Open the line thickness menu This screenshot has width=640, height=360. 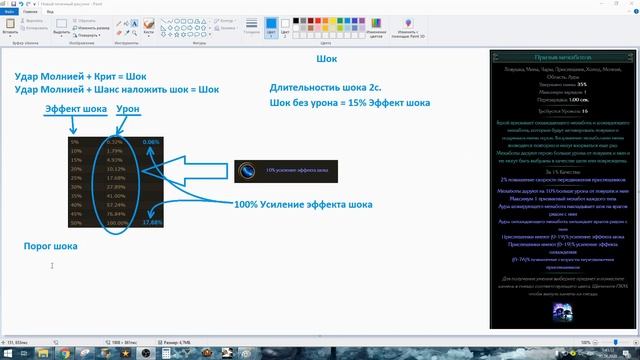(x=251, y=26)
